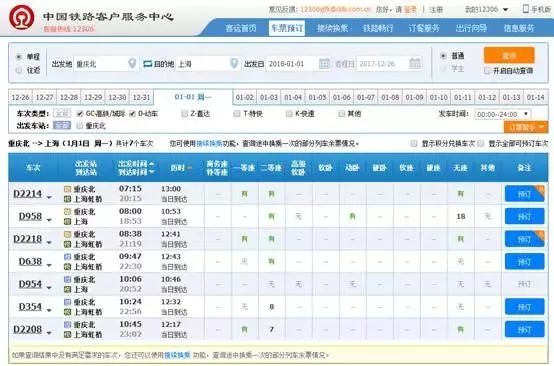Image resolution: width=554 pixels, height=366 pixels.
Task: Swap departure and destination icon
Action: [x=148, y=64]
